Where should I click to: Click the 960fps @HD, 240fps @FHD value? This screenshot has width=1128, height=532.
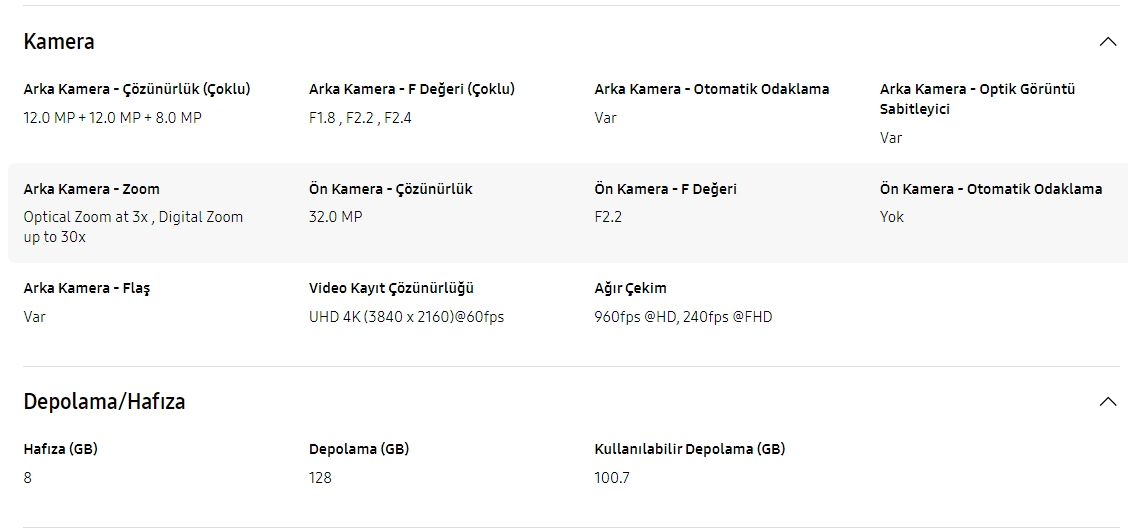click(x=683, y=316)
